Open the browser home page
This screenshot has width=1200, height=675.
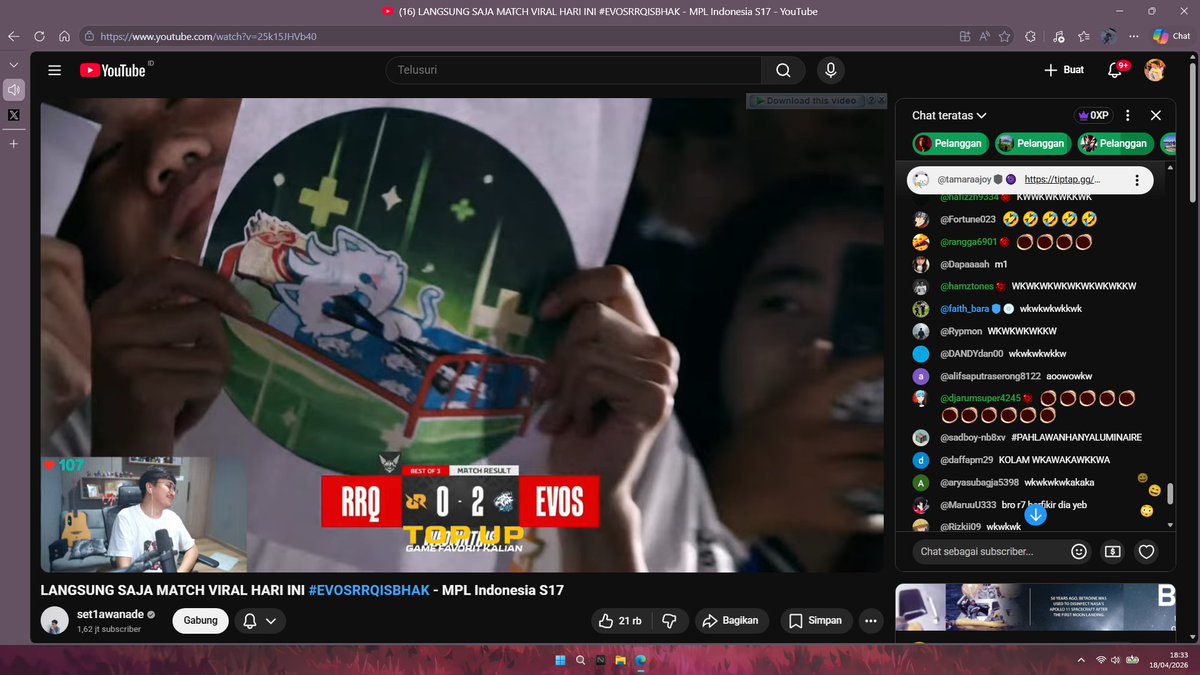point(64,36)
